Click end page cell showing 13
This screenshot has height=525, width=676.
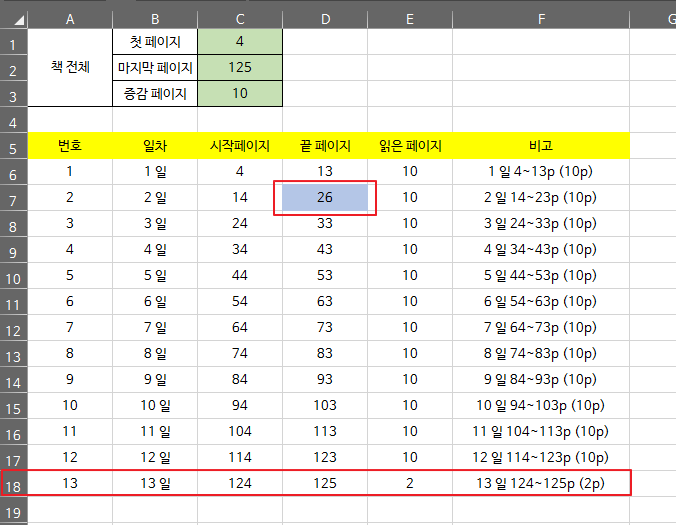325,172
